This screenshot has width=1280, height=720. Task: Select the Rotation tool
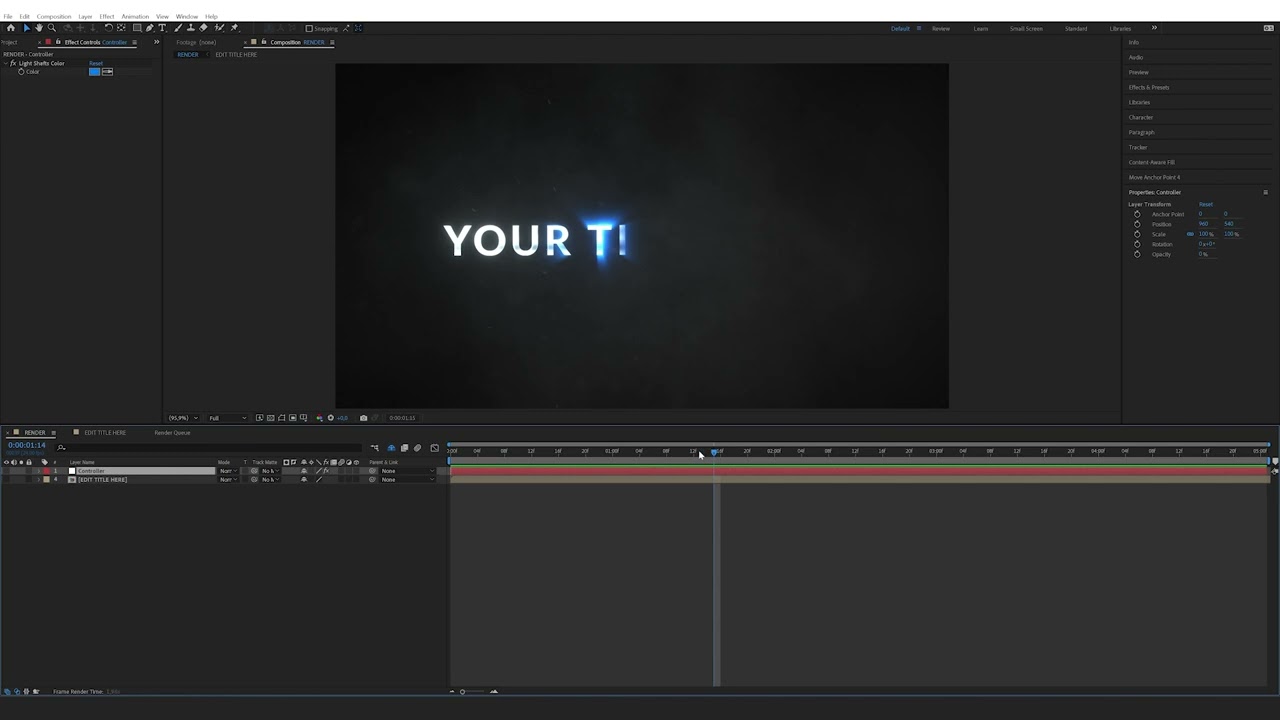pyautogui.click(x=108, y=28)
